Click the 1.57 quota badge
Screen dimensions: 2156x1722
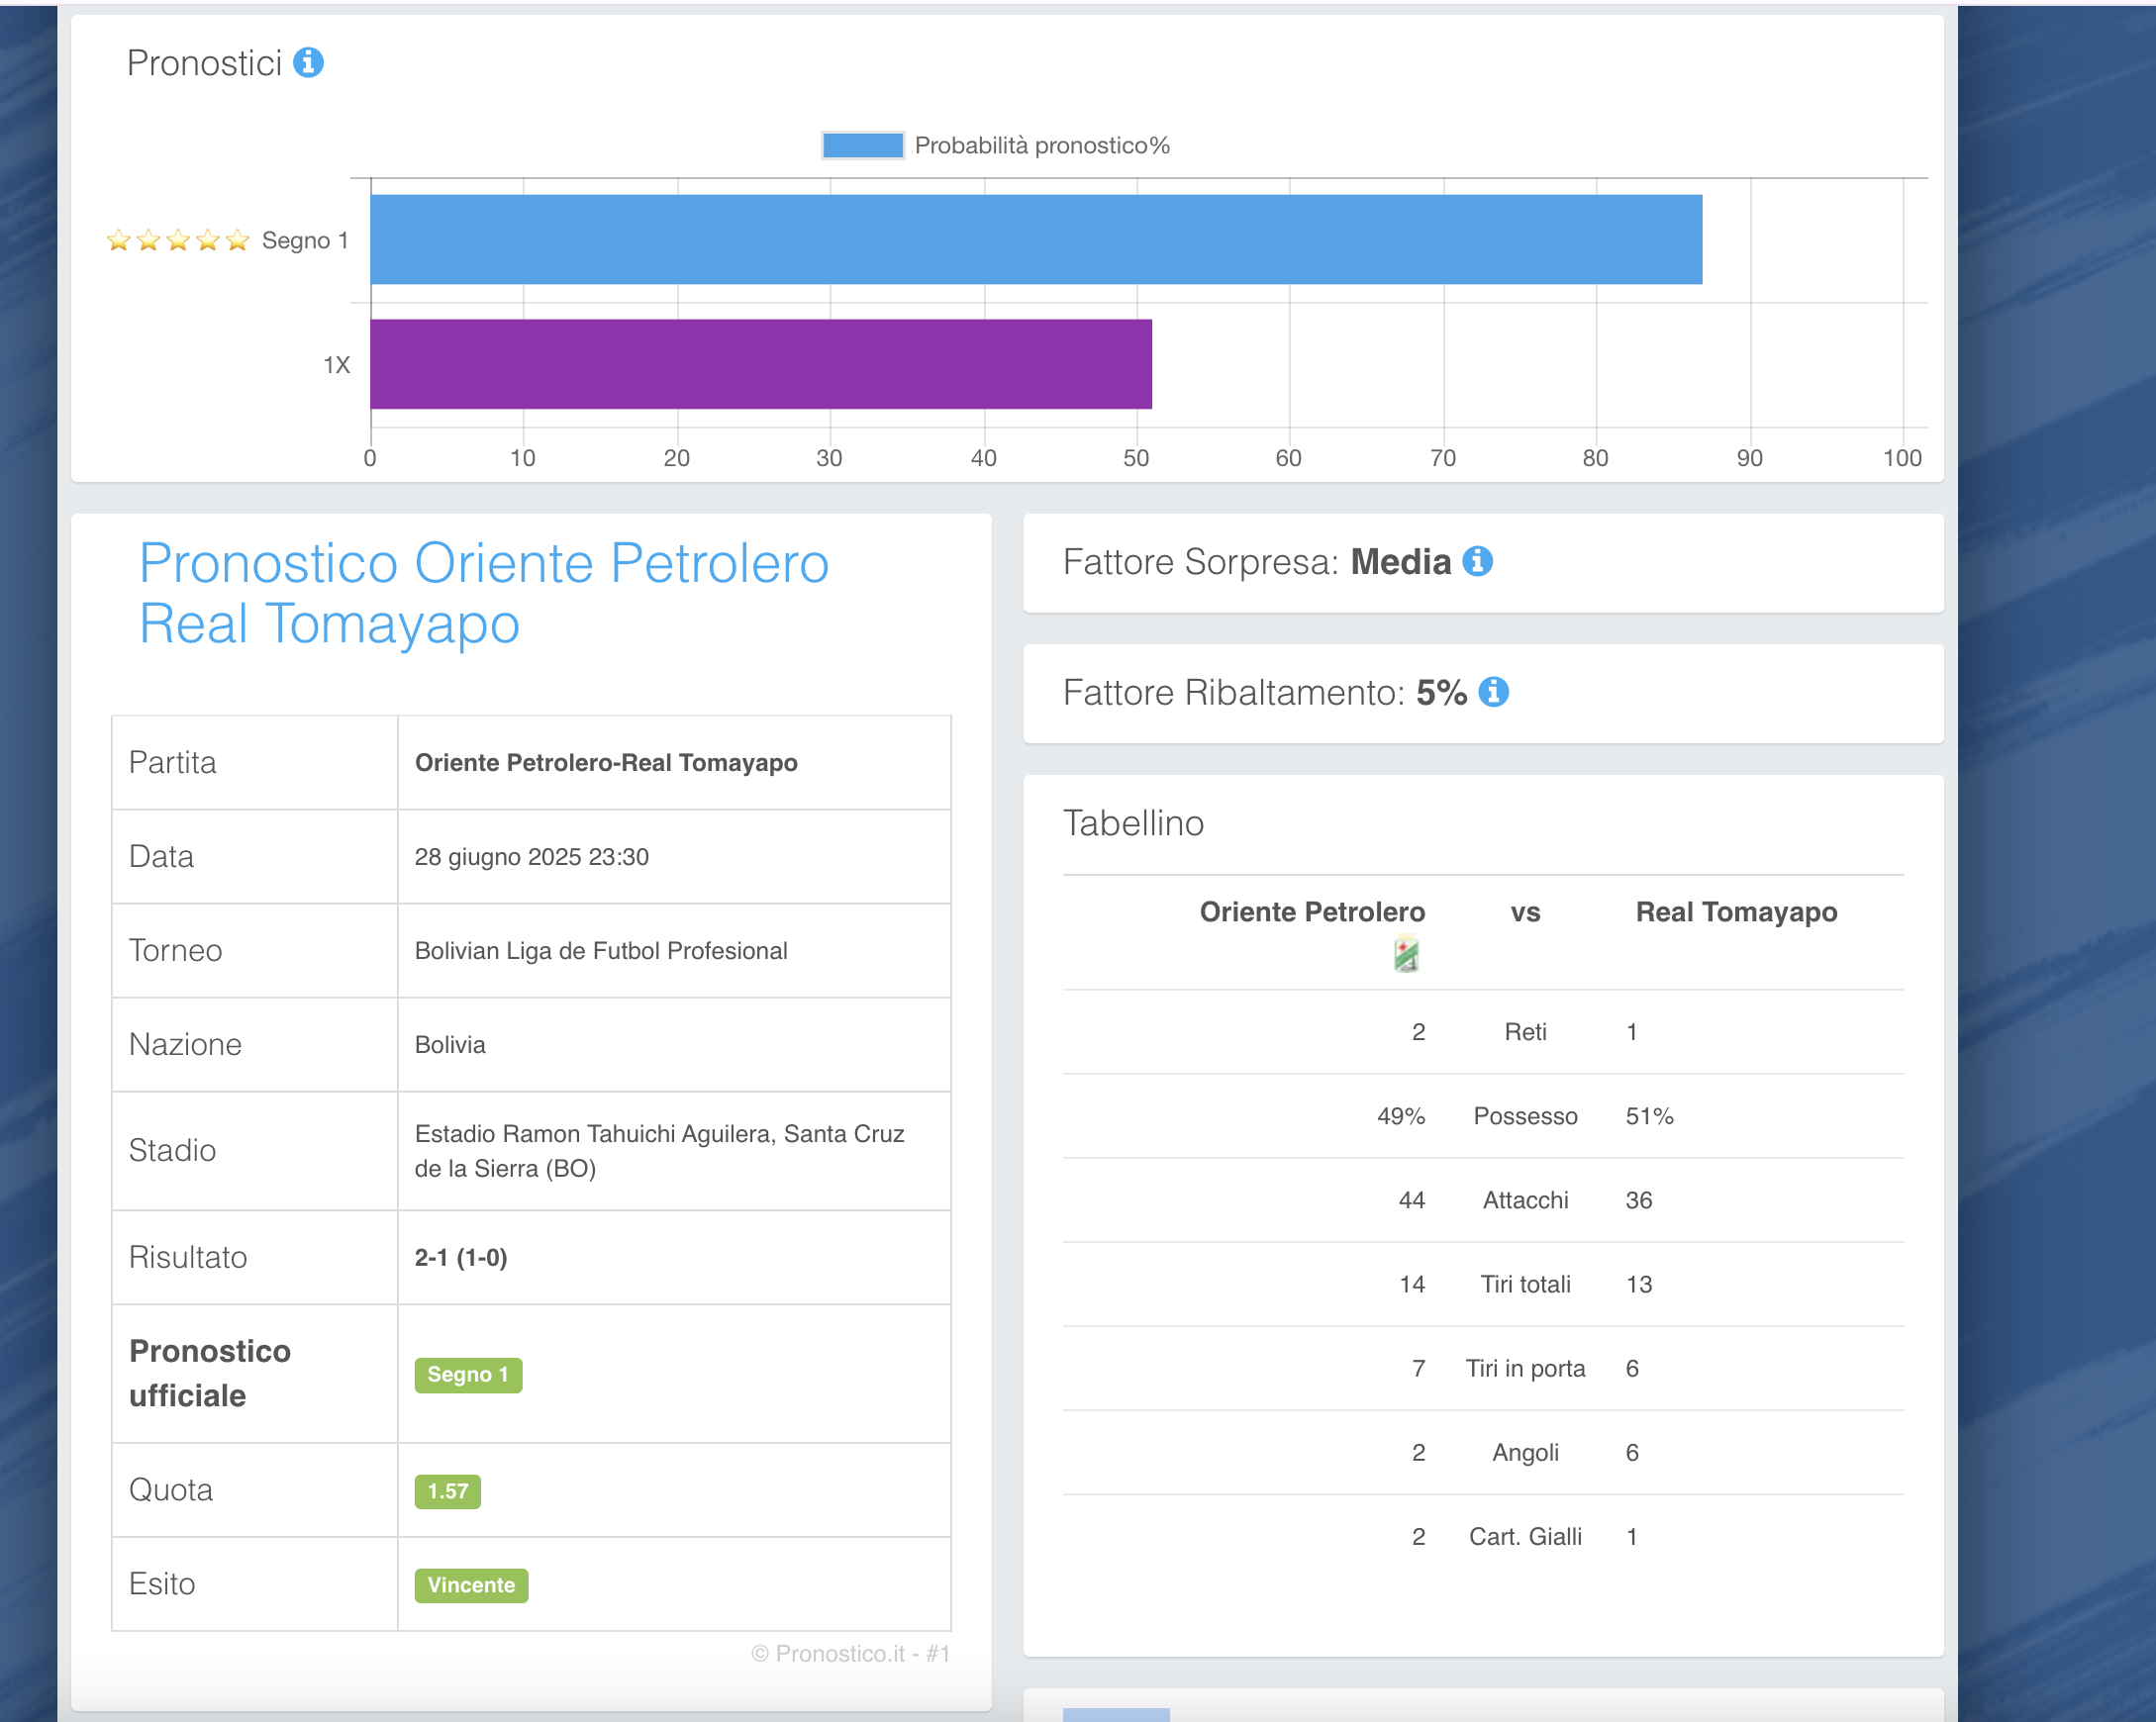448,1491
